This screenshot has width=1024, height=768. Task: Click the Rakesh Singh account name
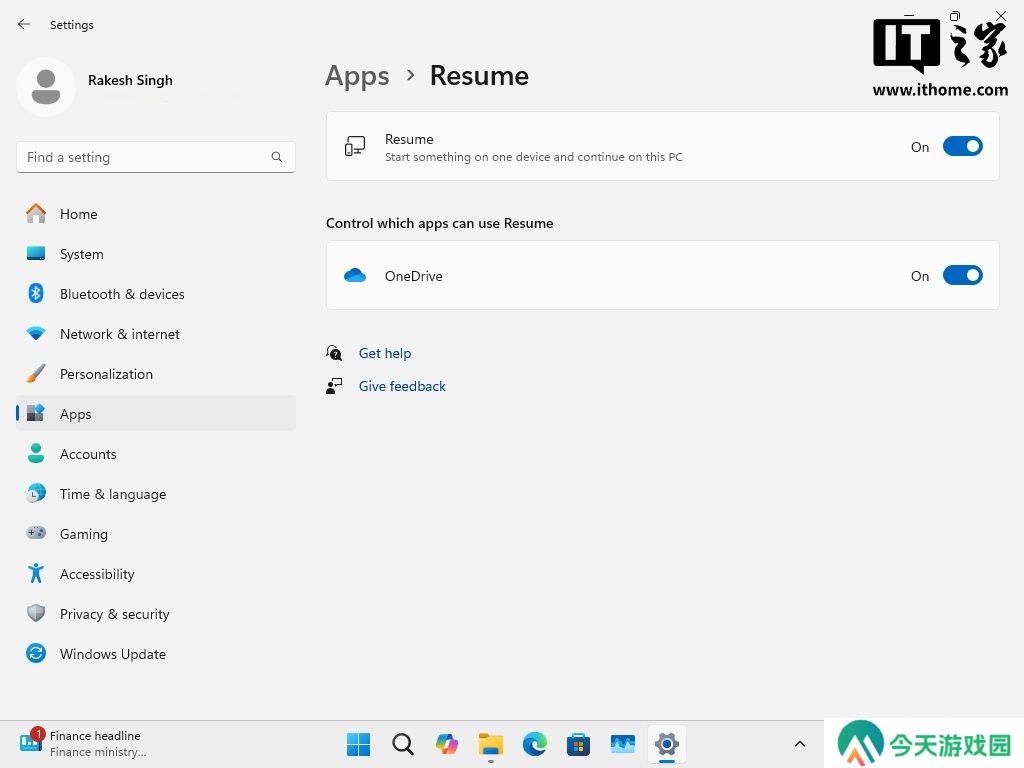[131, 80]
